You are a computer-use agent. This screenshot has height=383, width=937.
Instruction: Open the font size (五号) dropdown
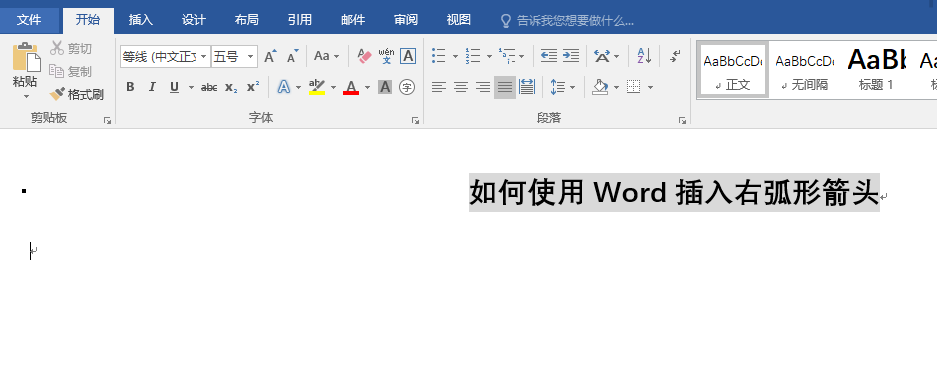[250, 57]
